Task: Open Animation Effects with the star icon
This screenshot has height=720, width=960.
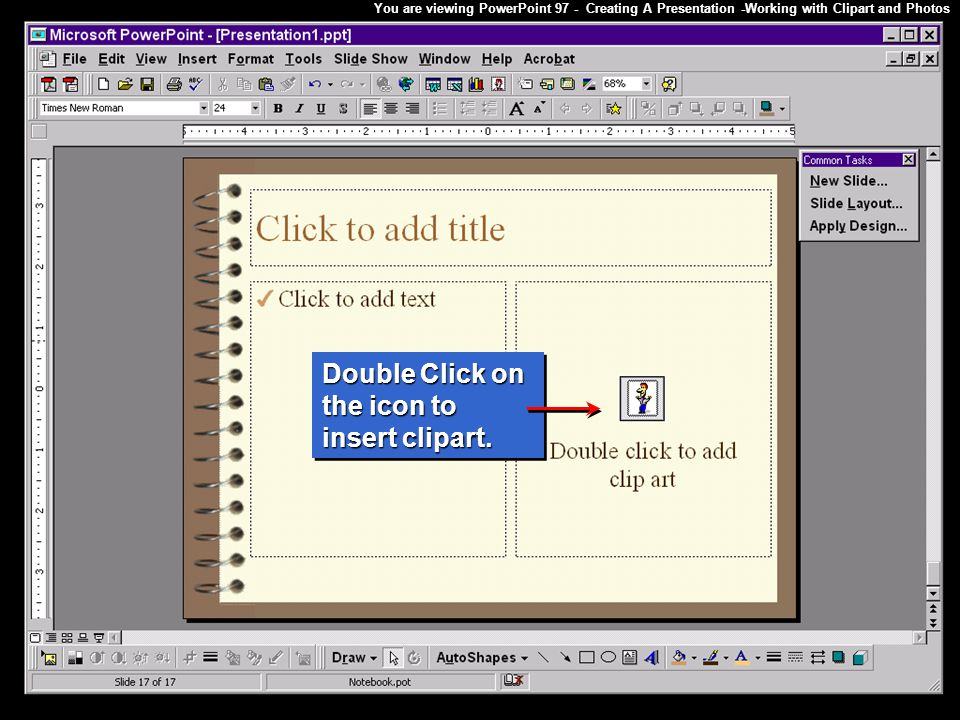Action: pos(613,109)
